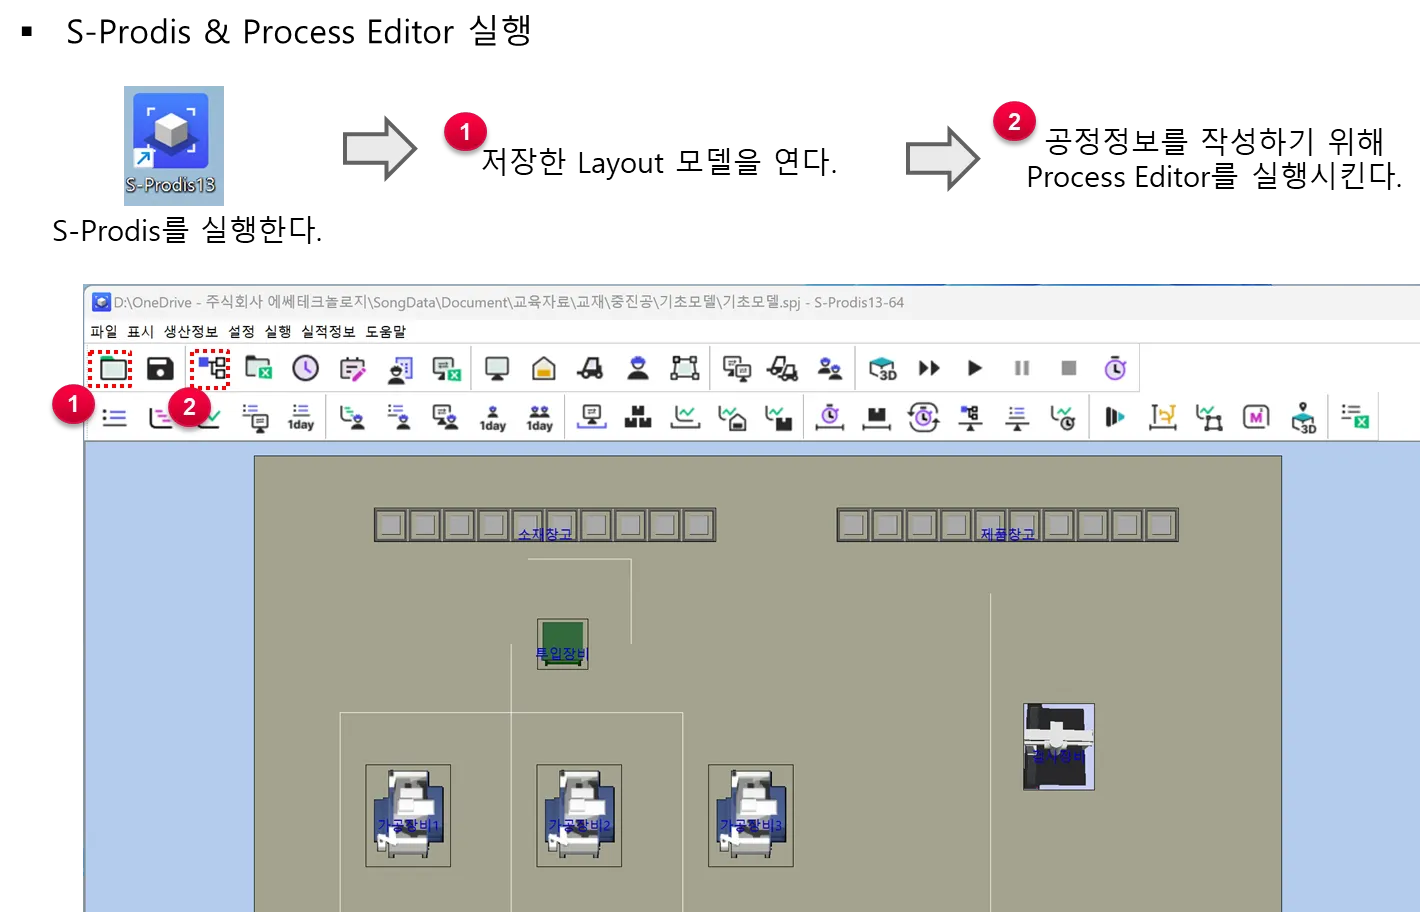Open the 실적정보 menu
This screenshot has height=912, width=1420.
328,331
